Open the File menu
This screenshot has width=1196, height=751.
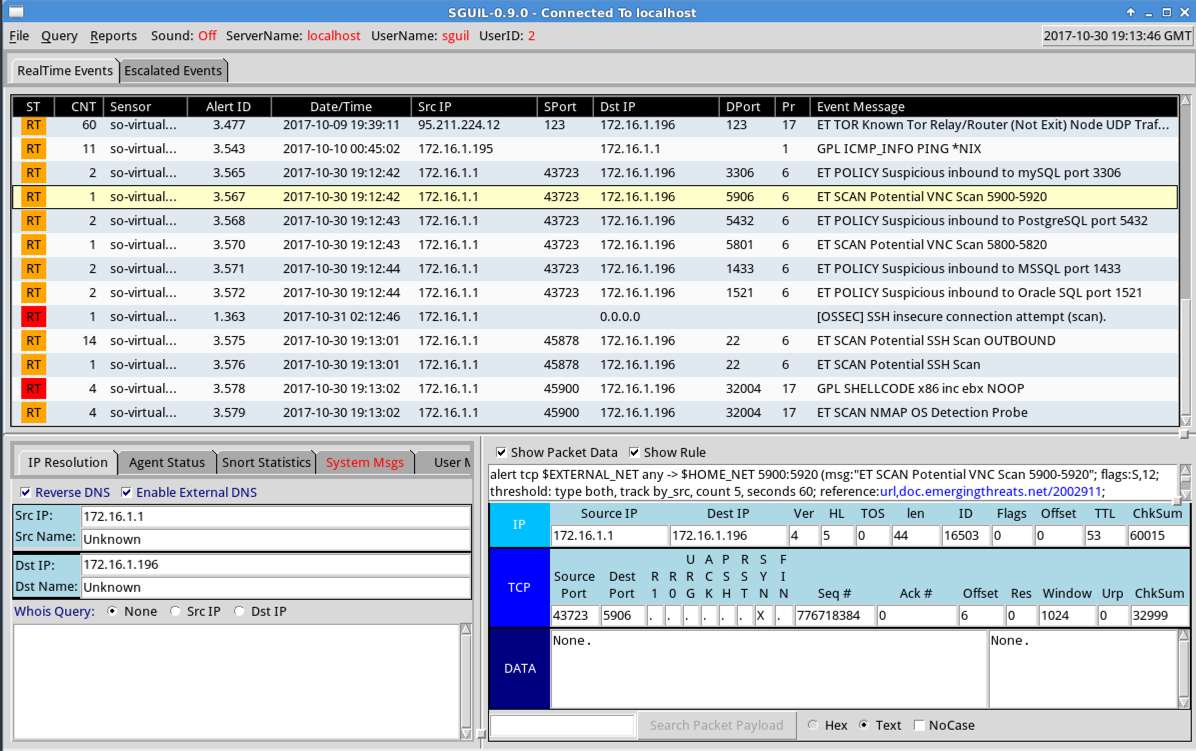coord(19,36)
